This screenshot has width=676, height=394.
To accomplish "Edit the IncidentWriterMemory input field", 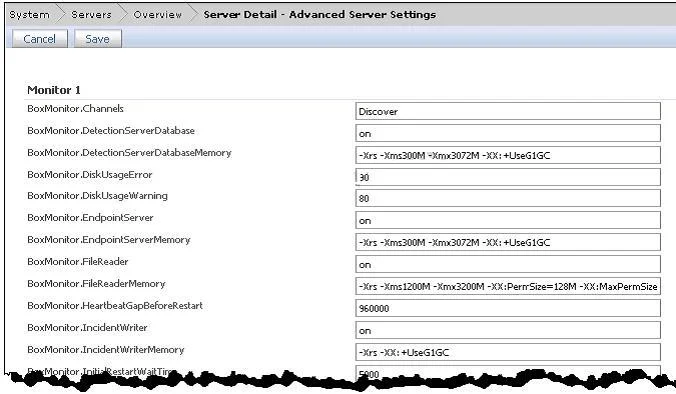I will 508,352.
